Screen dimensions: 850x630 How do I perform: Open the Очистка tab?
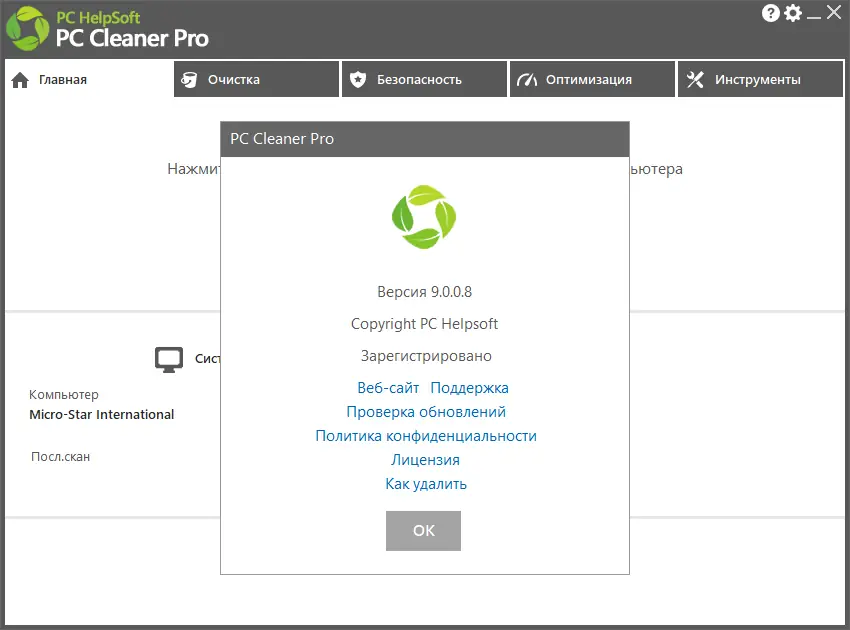256,79
